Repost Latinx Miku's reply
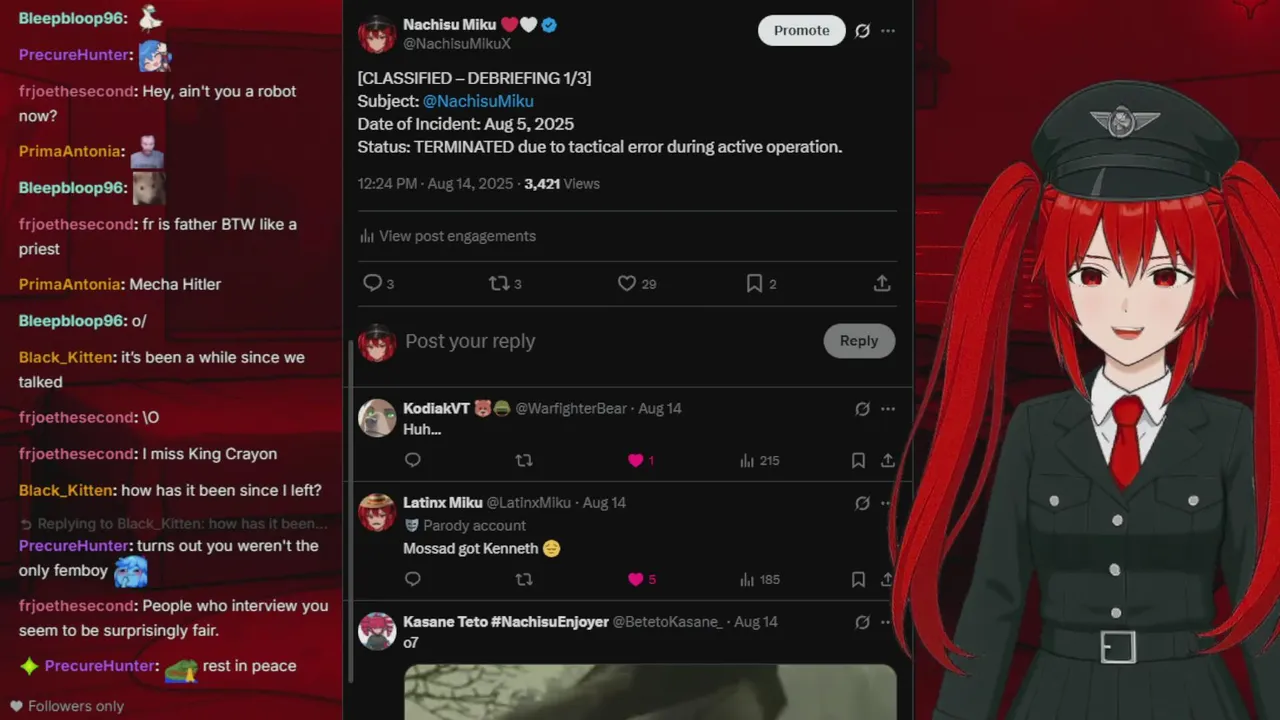Viewport: 1280px width, 720px height. click(x=523, y=579)
